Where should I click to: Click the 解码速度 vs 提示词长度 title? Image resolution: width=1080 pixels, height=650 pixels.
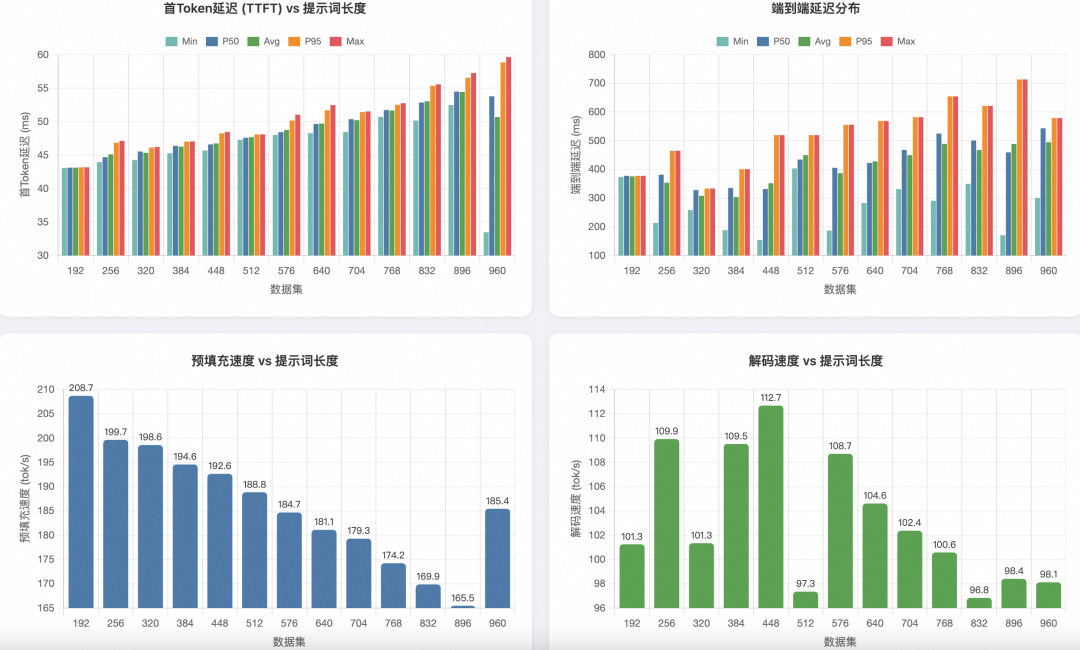pyautogui.click(x=816, y=361)
